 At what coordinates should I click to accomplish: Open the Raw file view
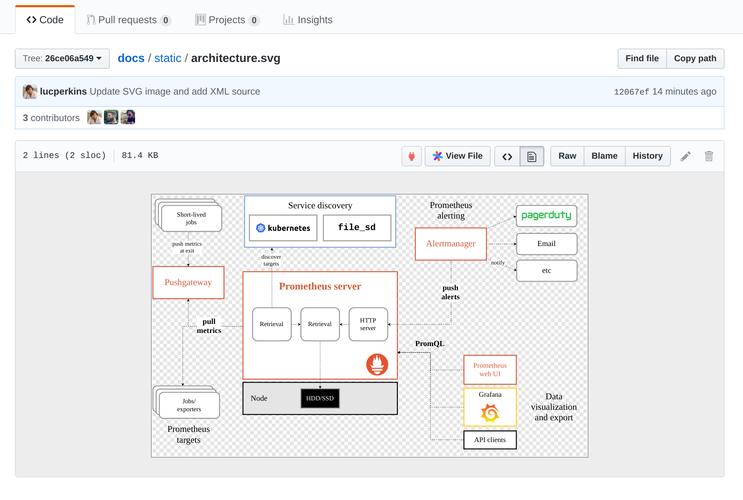tap(567, 156)
